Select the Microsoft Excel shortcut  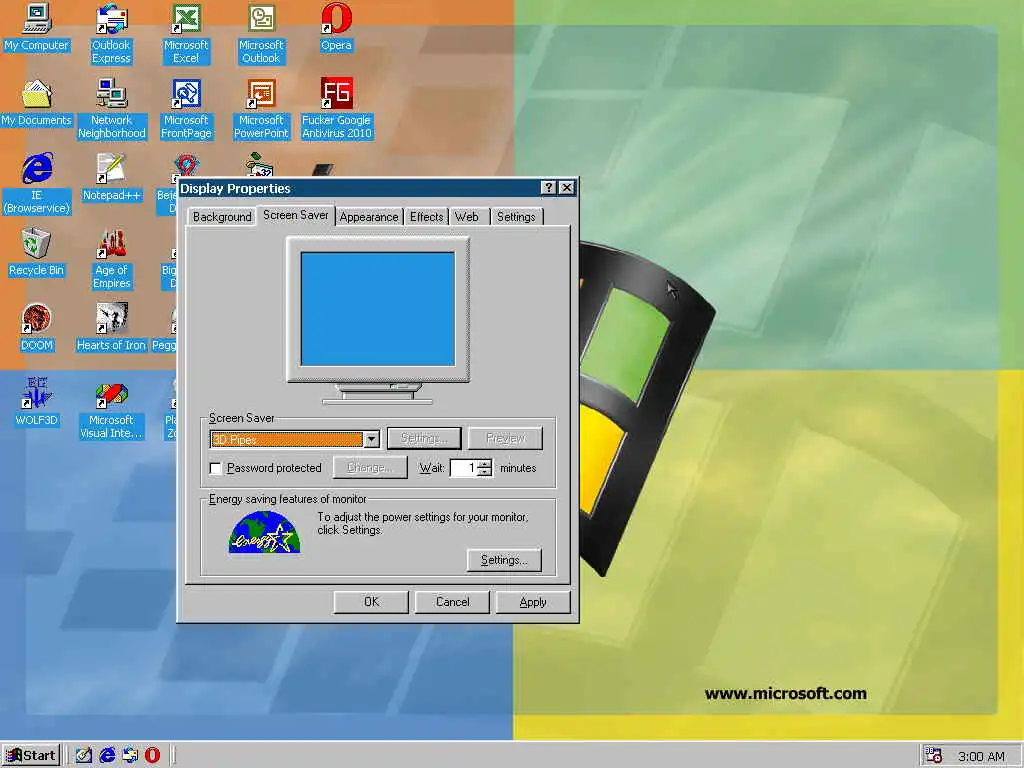[x=186, y=34]
